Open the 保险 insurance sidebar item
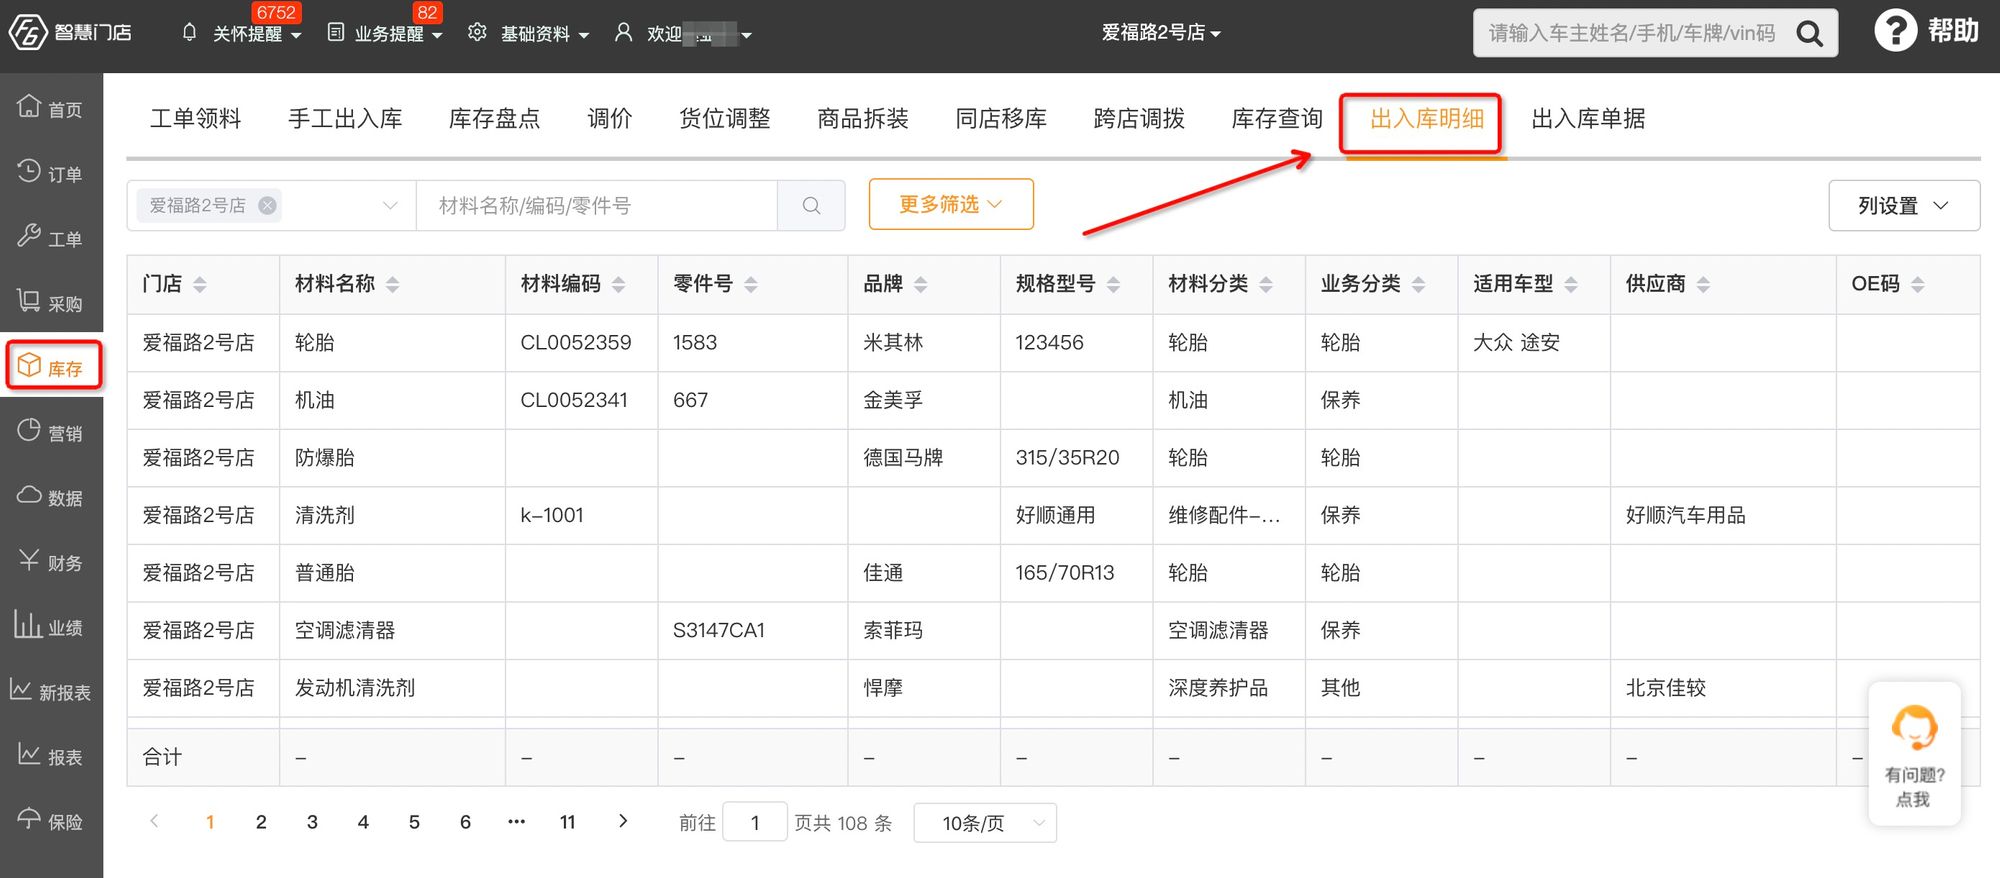 (x=51, y=821)
